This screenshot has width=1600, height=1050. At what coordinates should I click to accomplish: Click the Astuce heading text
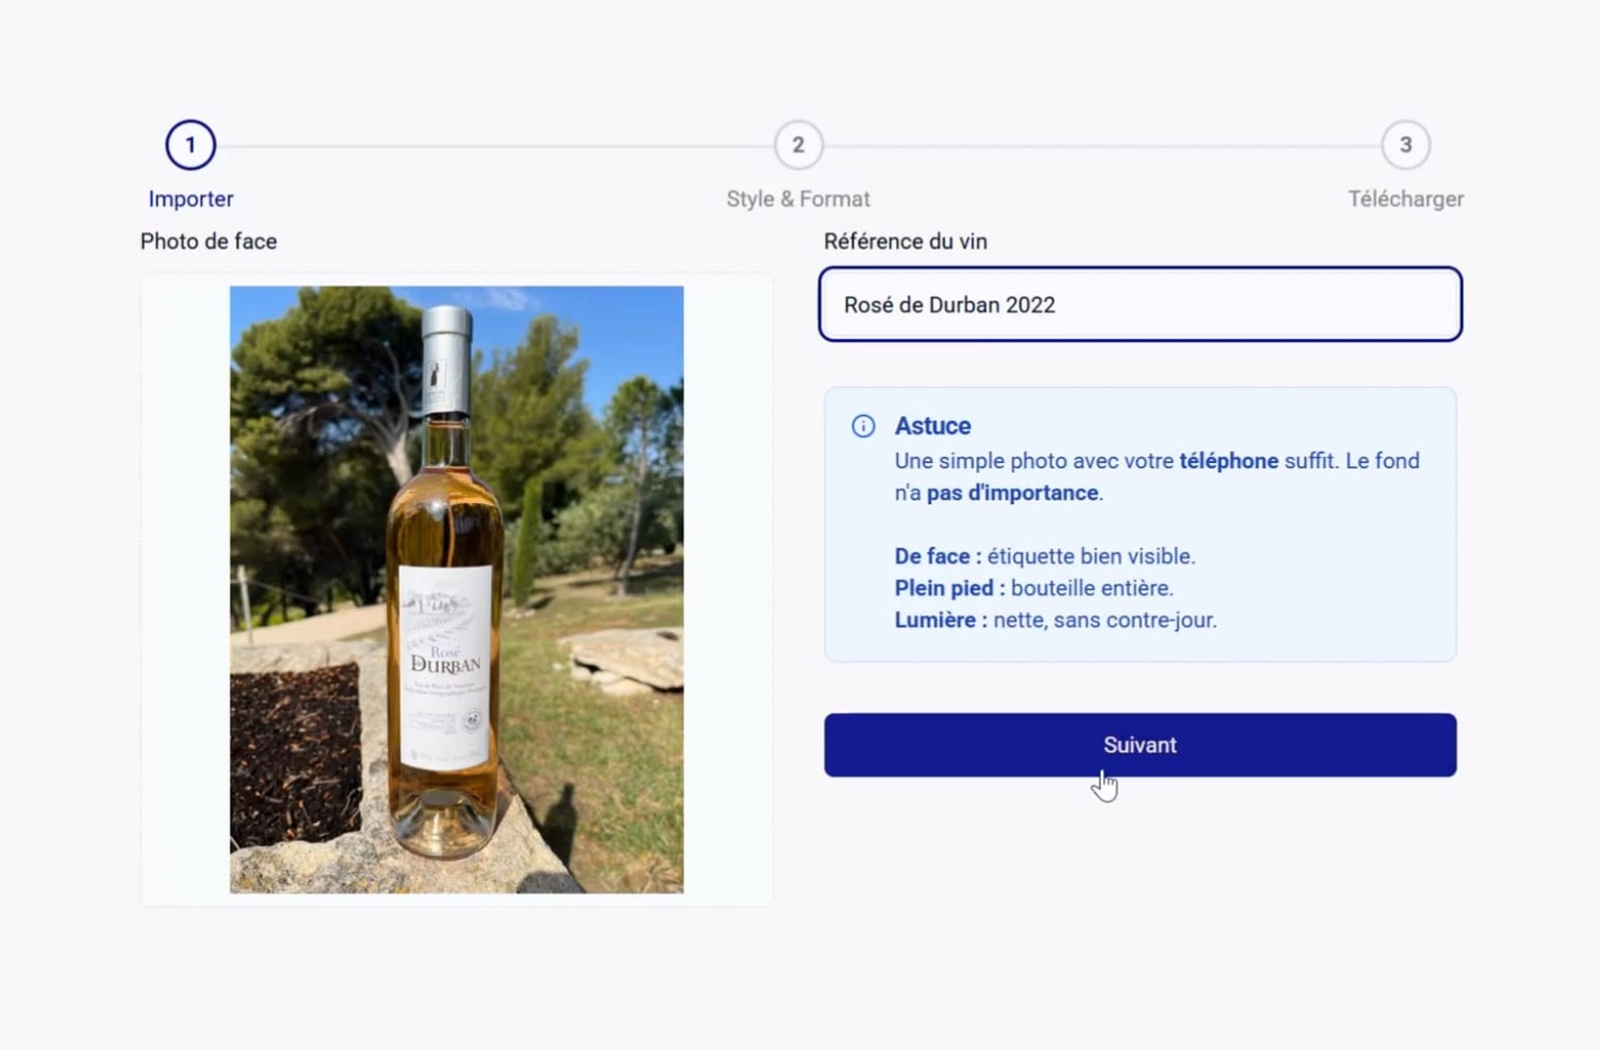(x=931, y=425)
